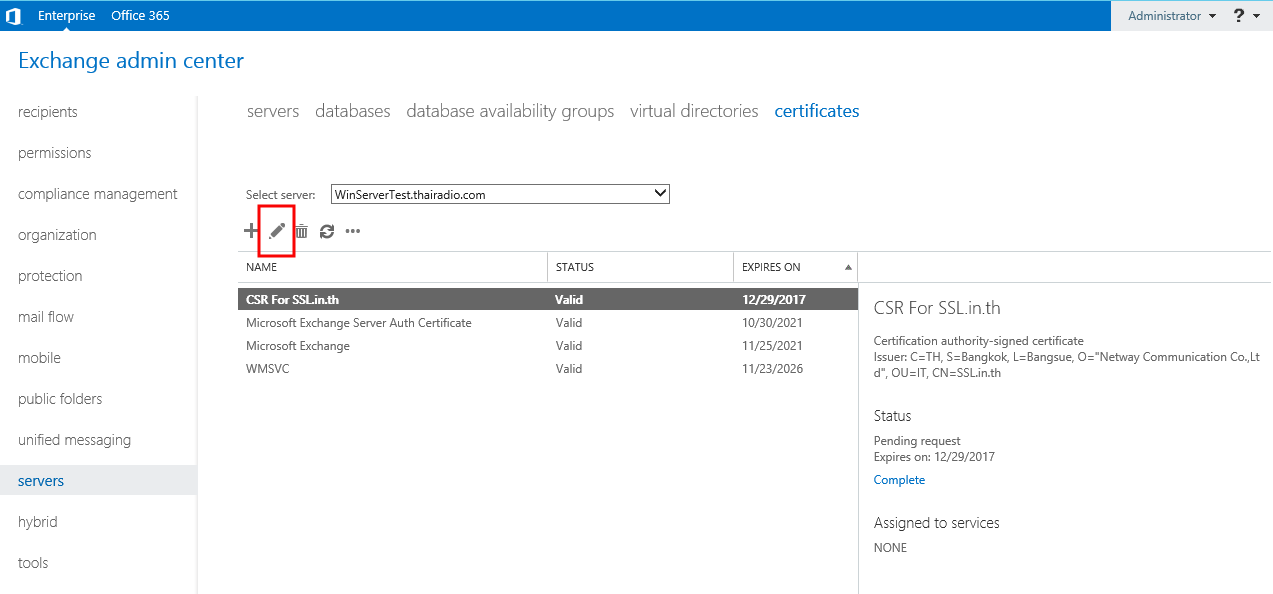Click the Office logo icon
Screen dimensions: 1273x594
[x=14, y=16]
